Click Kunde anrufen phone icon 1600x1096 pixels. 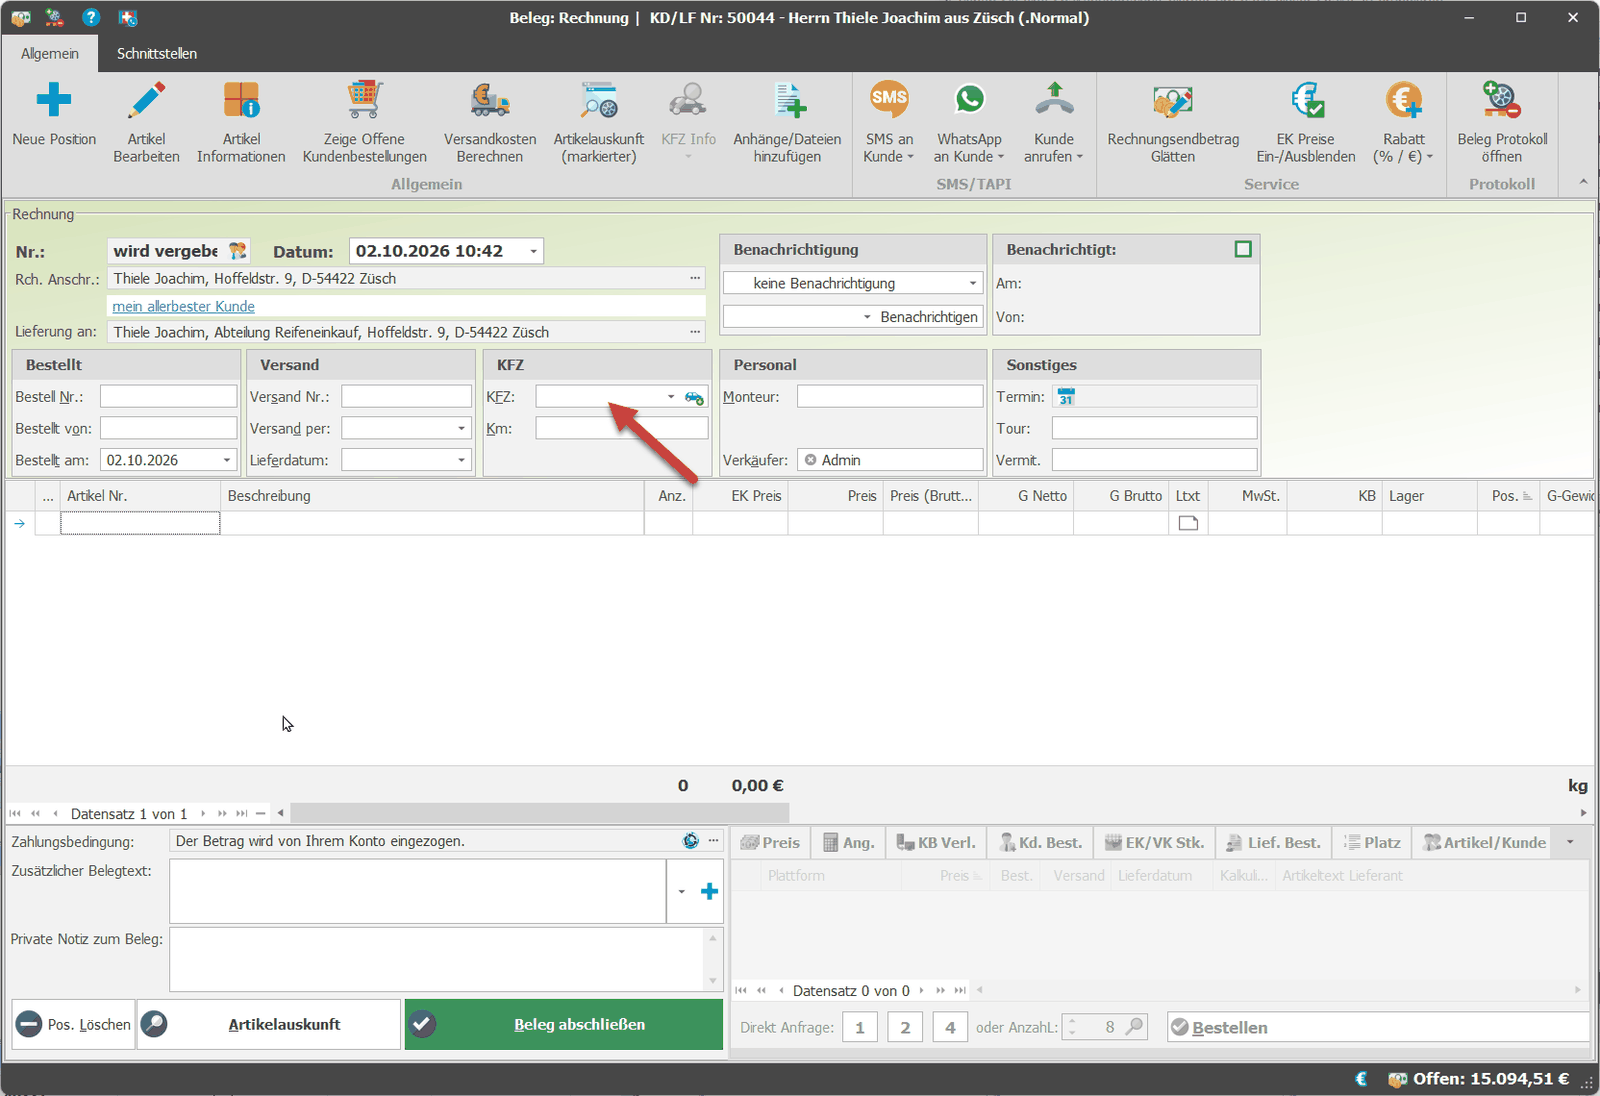1054,100
